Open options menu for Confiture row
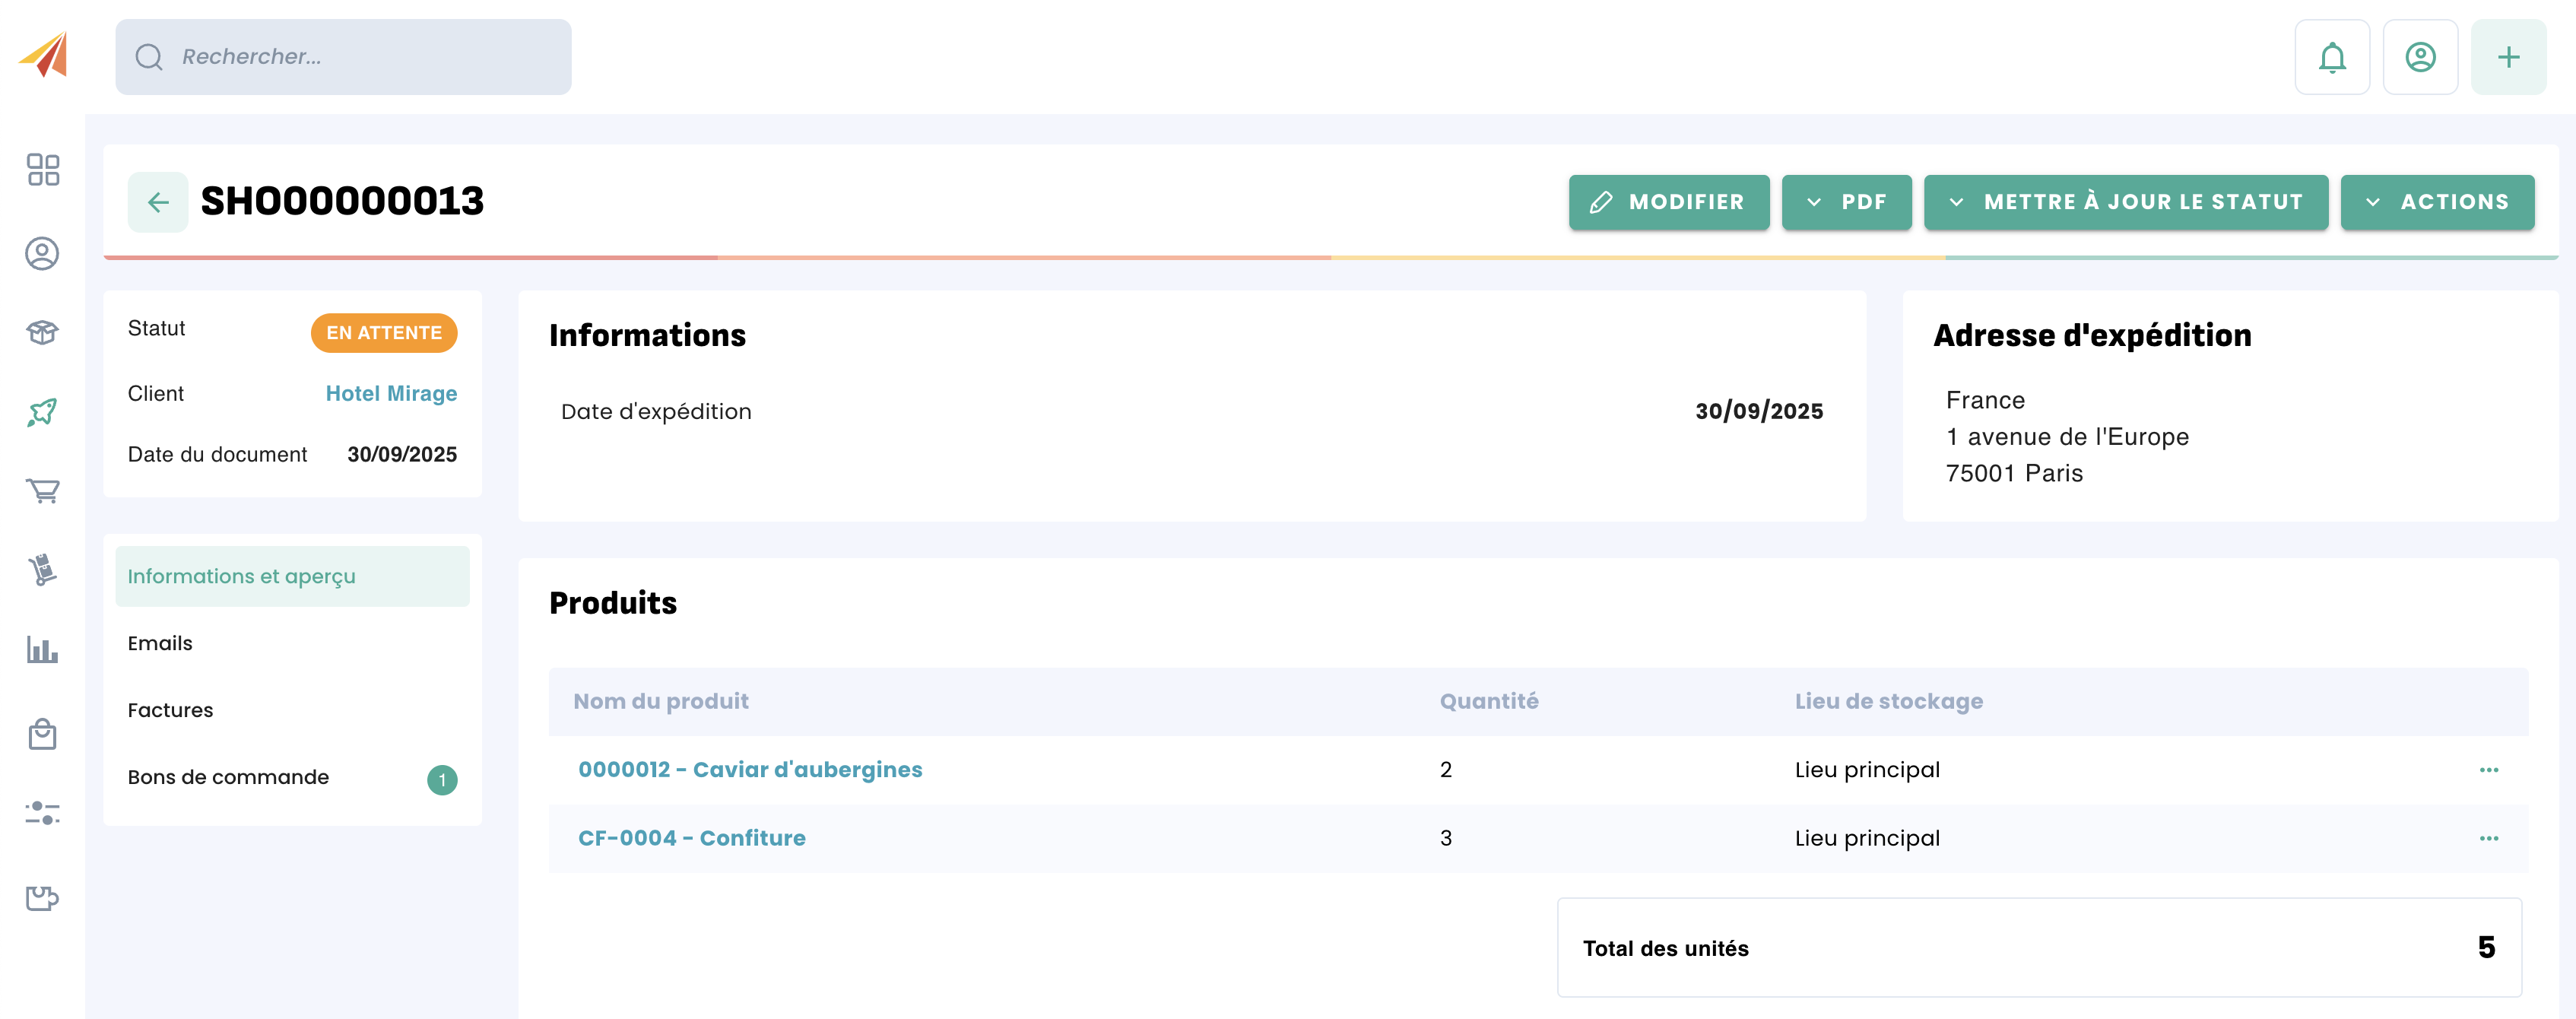This screenshot has height=1019, width=2576. tap(2488, 838)
